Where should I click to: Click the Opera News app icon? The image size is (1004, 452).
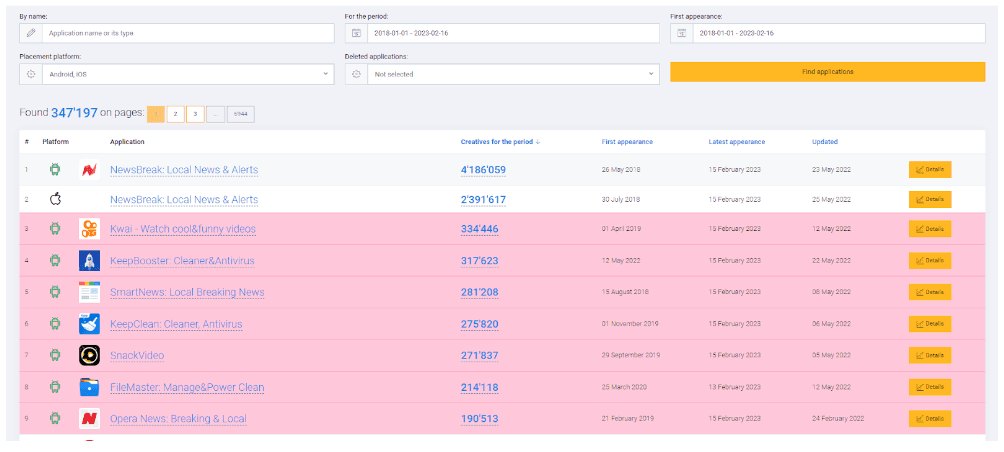point(89,419)
